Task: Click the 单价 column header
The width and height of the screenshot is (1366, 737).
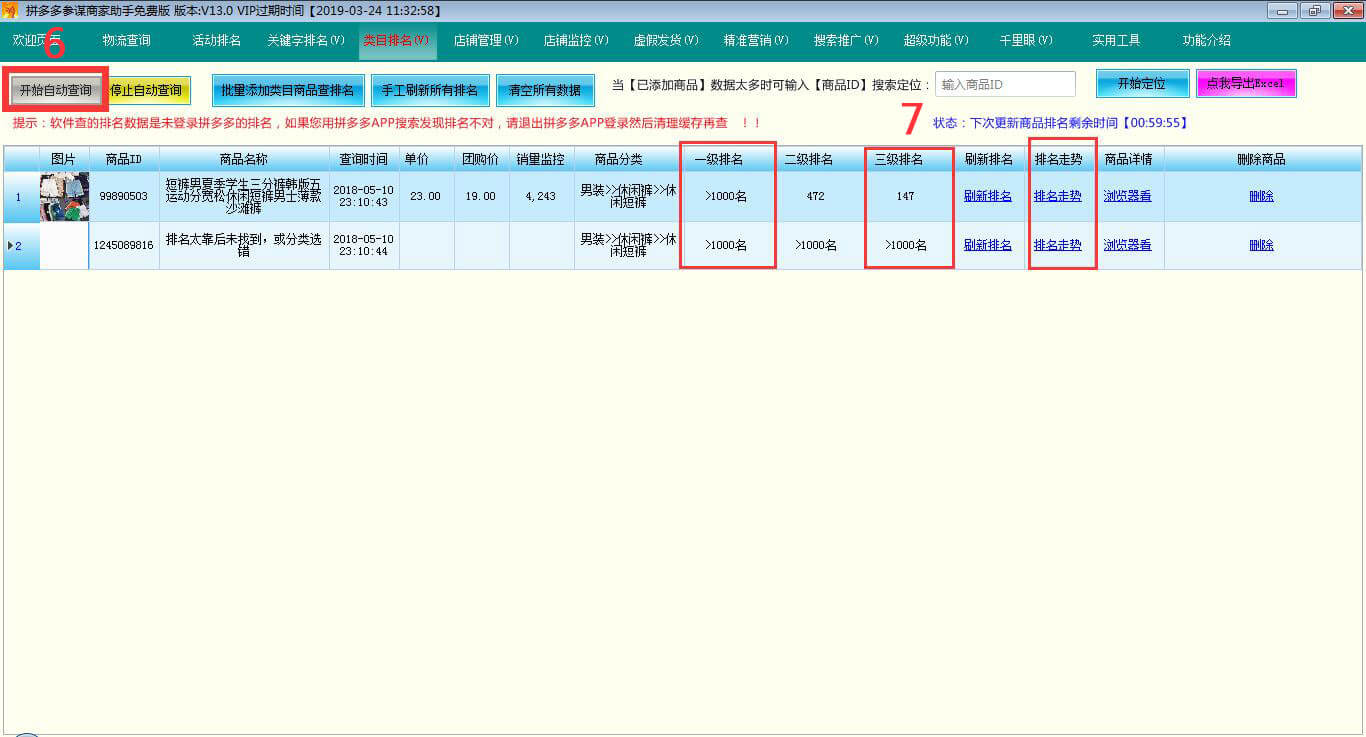Action: [426, 159]
